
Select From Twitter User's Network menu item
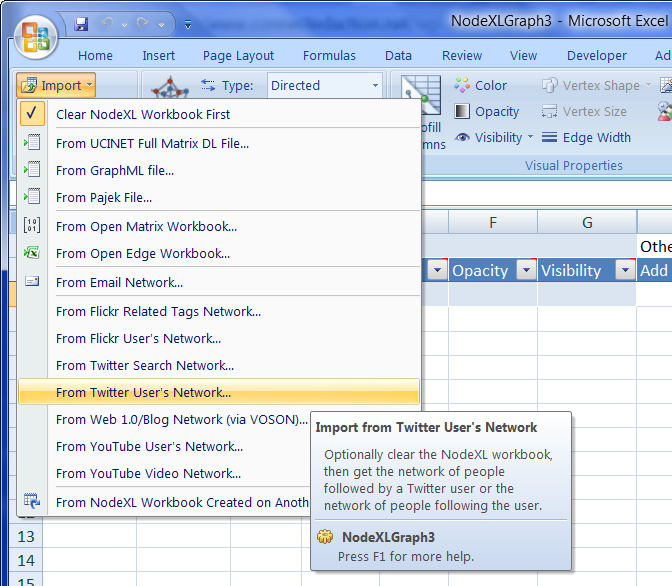pyautogui.click(x=143, y=393)
